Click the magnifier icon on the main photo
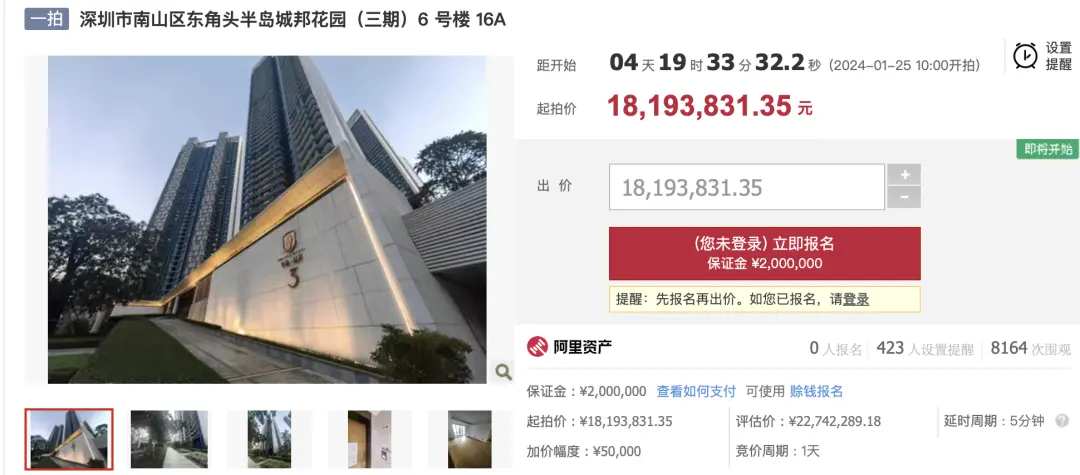Viewport: 1080px width, 475px height. [x=503, y=372]
